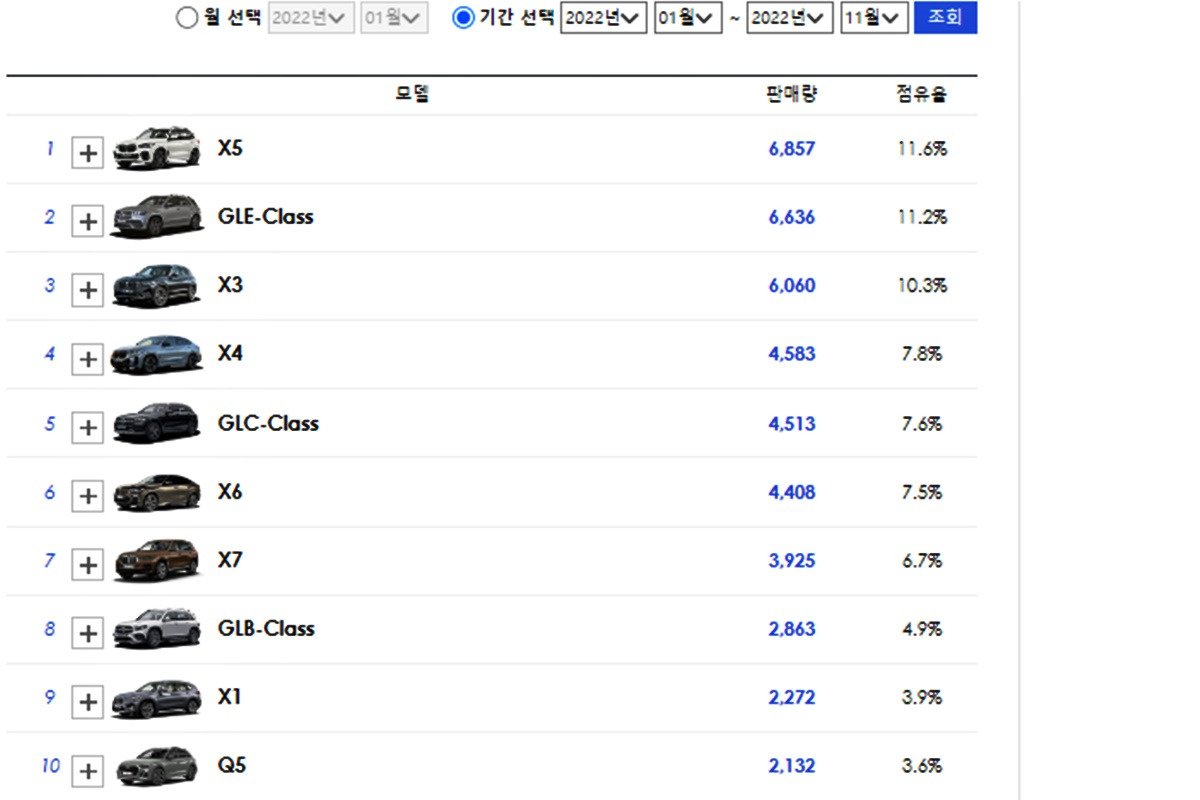This screenshot has height=800, width=1200.
Task: Expand the GLE-Class row plus button
Action: point(88,221)
